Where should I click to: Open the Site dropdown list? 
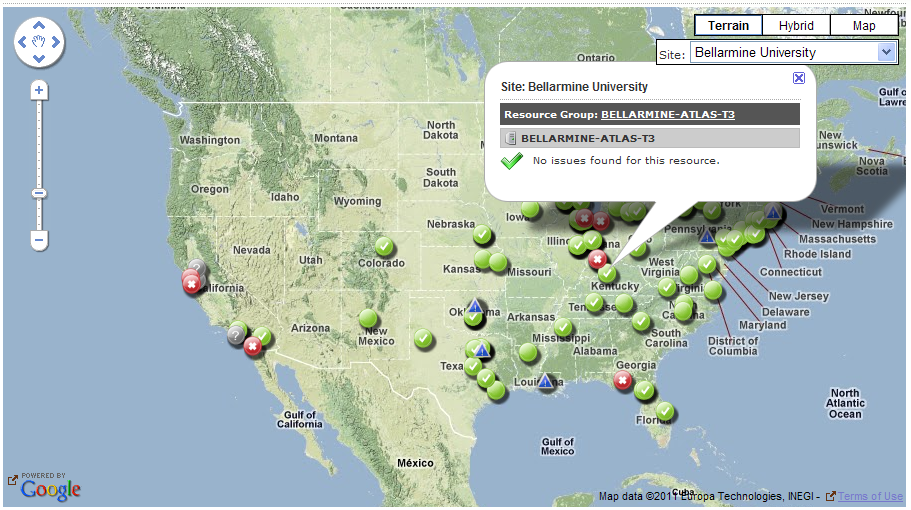tap(792, 52)
